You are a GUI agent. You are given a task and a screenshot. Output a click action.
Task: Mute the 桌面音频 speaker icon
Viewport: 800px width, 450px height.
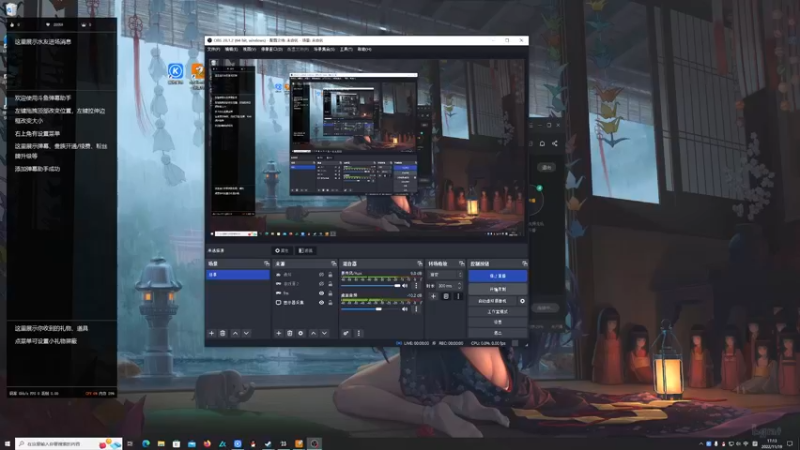pos(405,309)
